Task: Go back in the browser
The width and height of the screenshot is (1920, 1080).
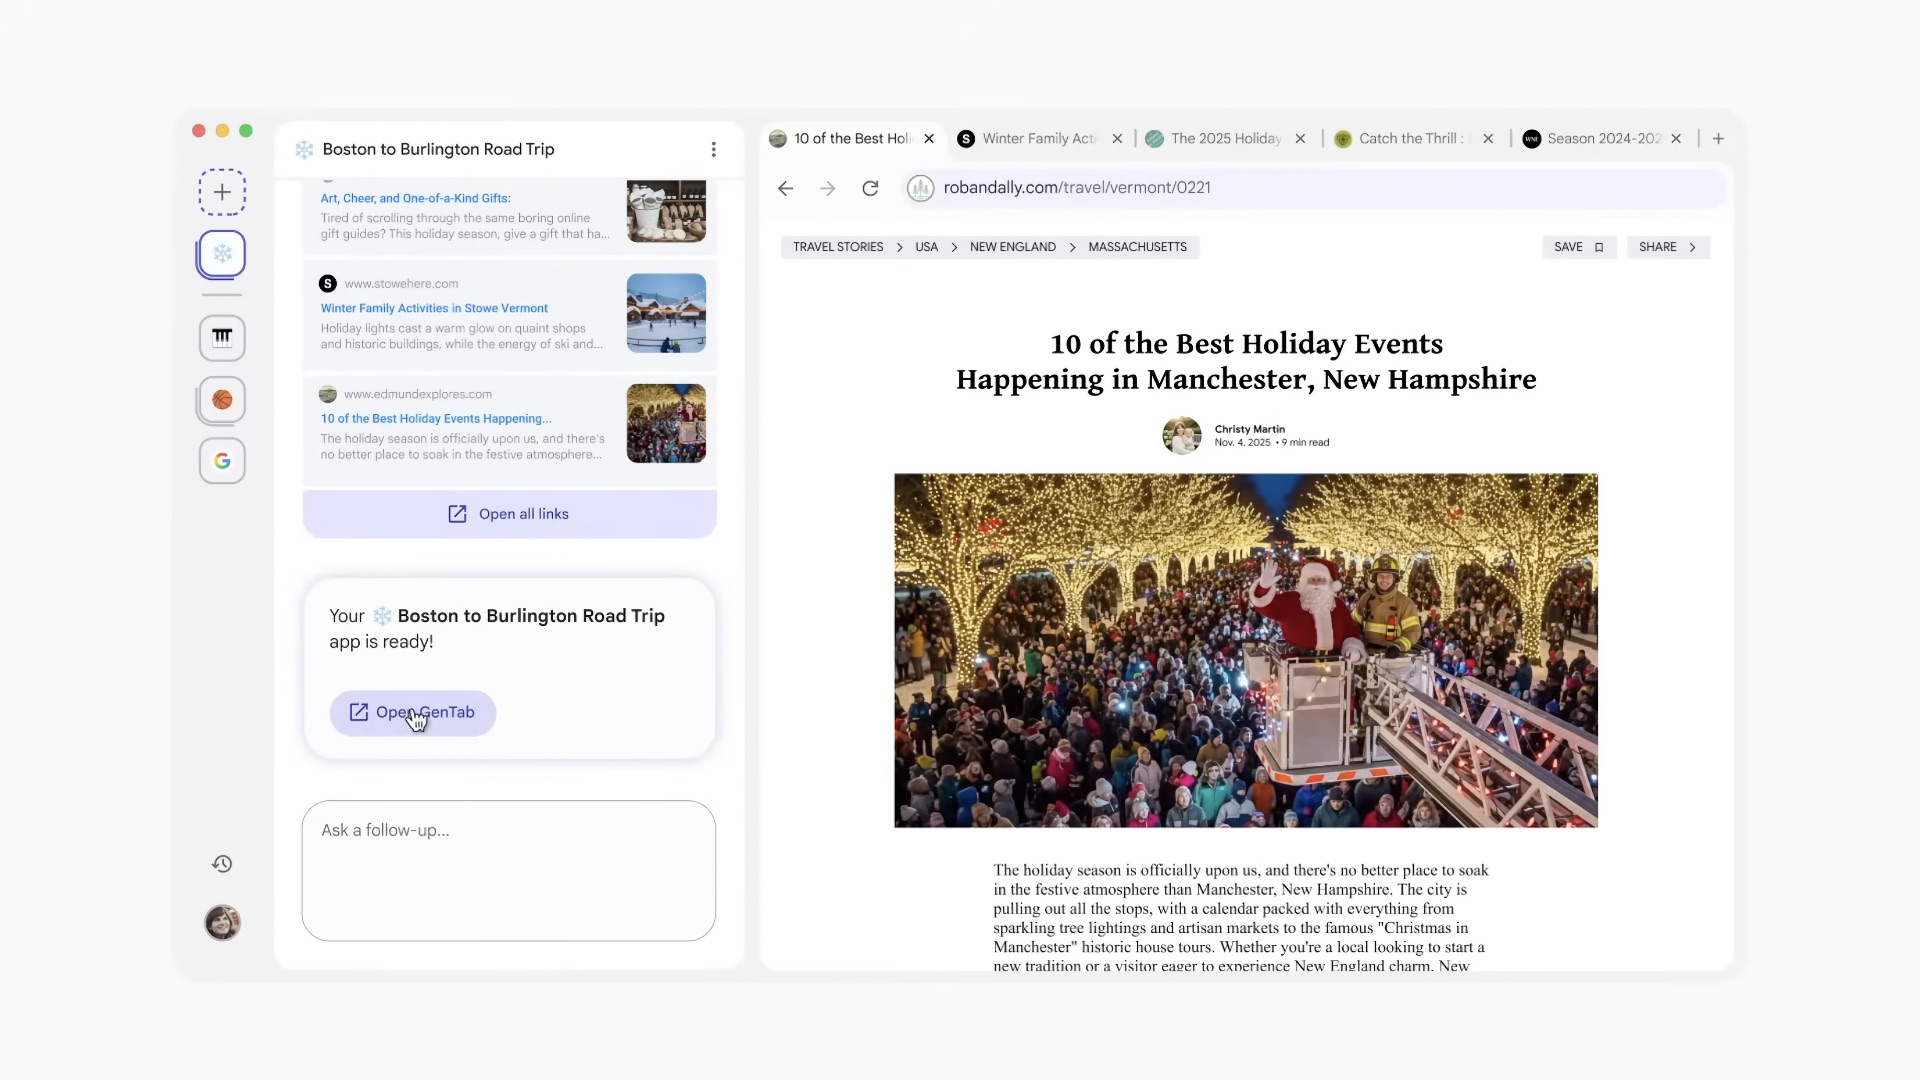Action: (785, 188)
